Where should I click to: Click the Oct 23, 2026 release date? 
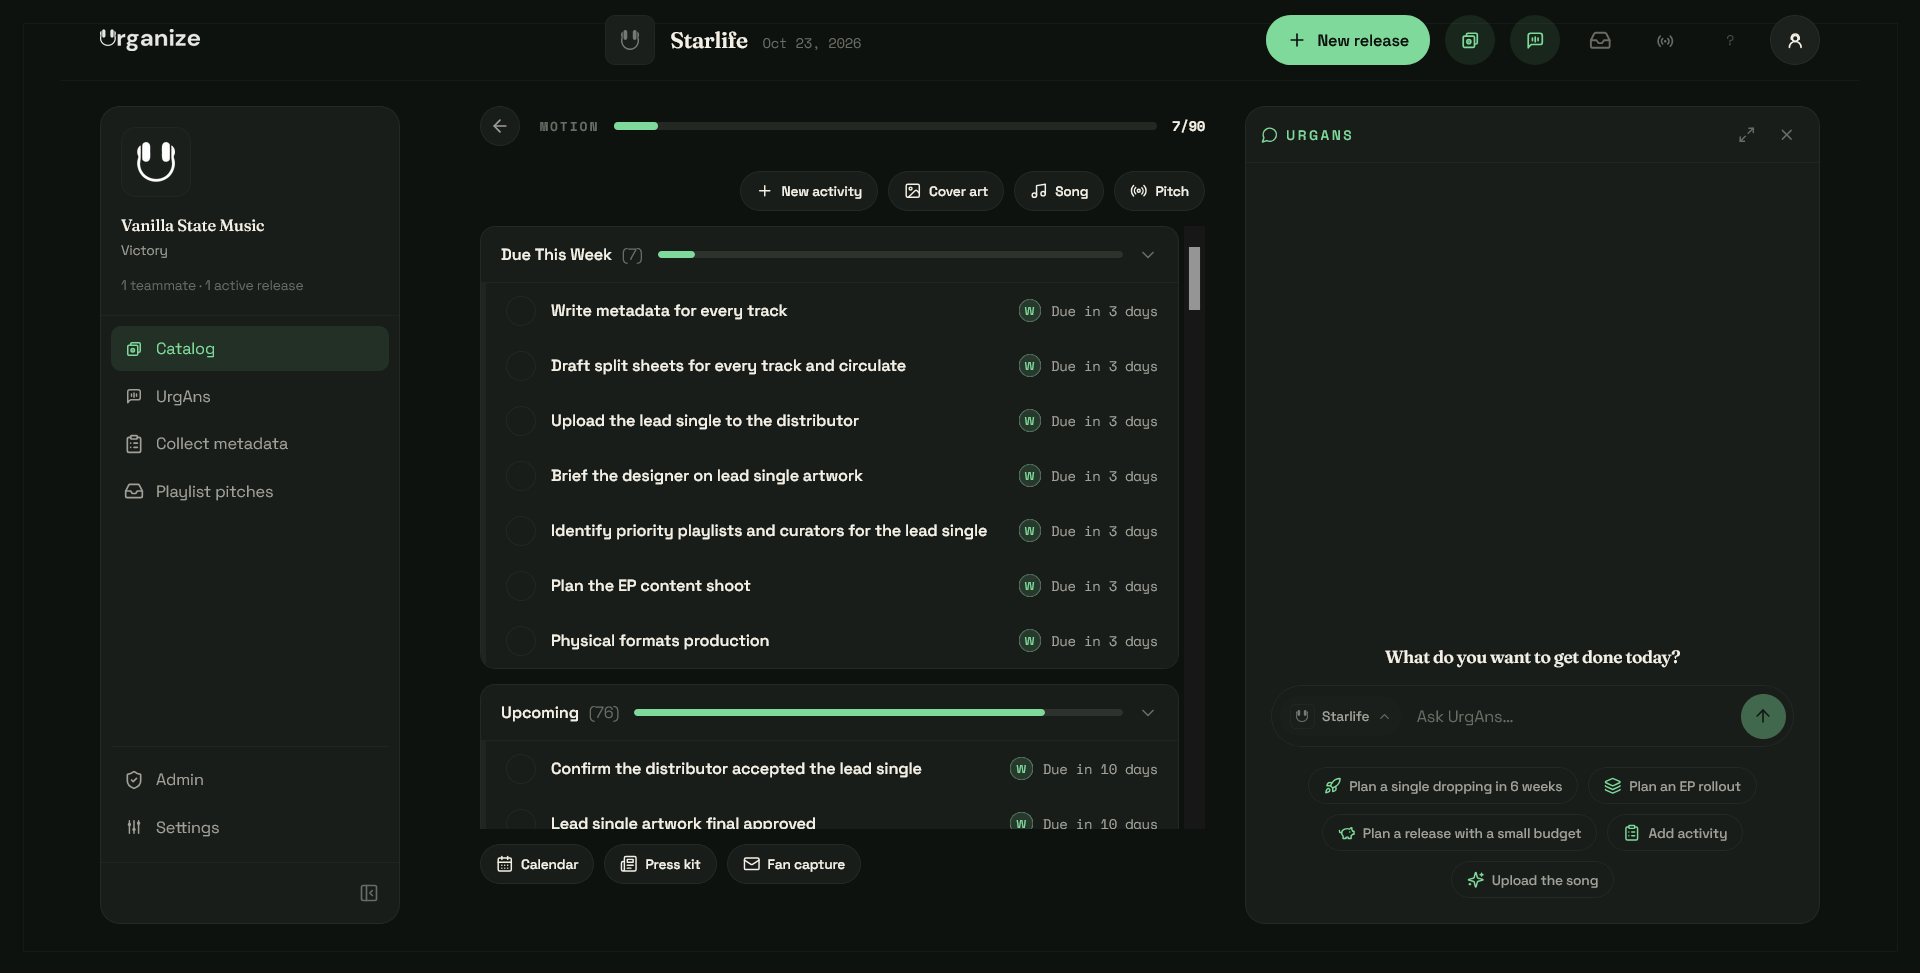point(812,43)
